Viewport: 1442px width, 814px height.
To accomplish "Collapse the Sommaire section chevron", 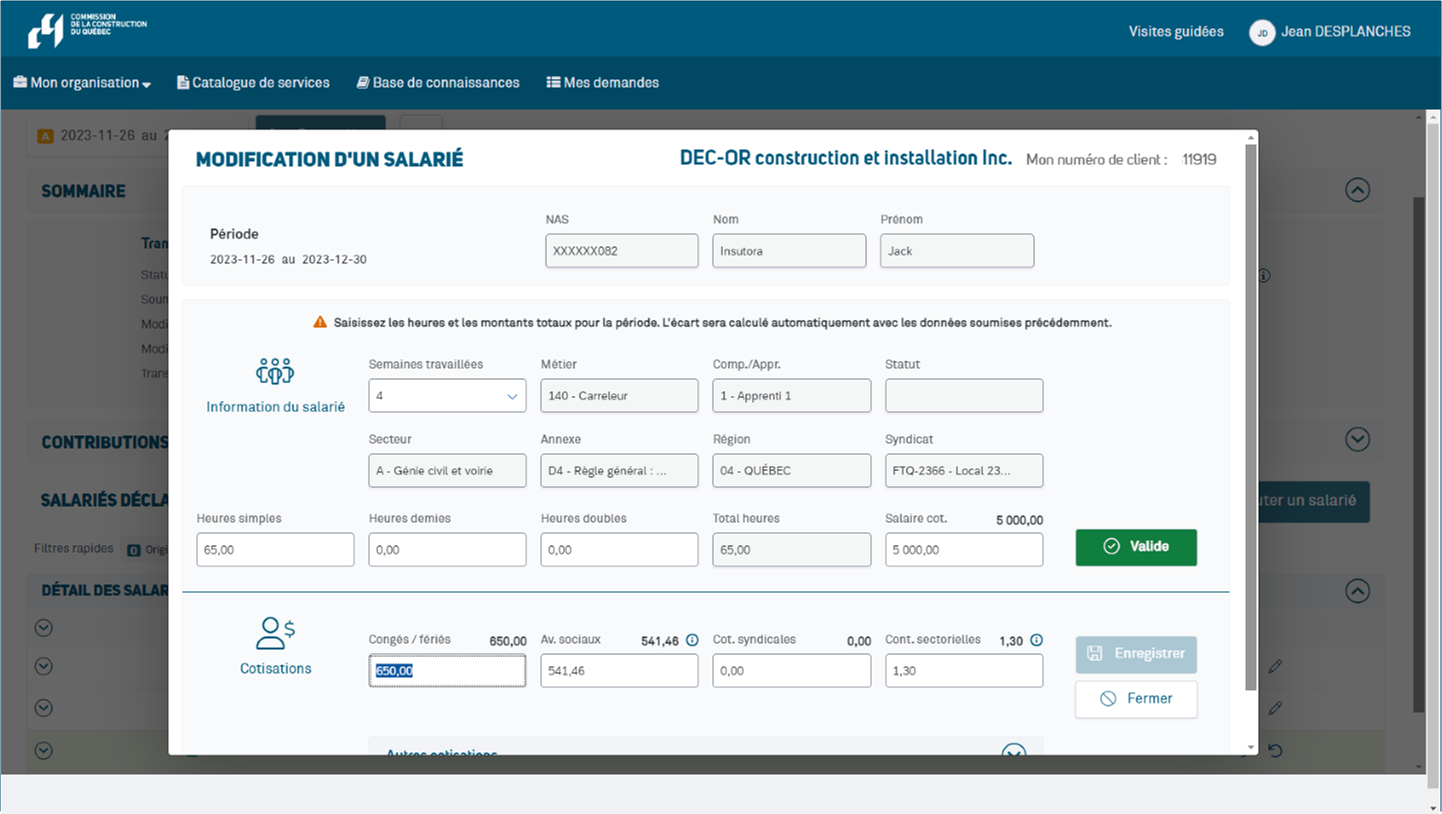I will (1357, 190).
